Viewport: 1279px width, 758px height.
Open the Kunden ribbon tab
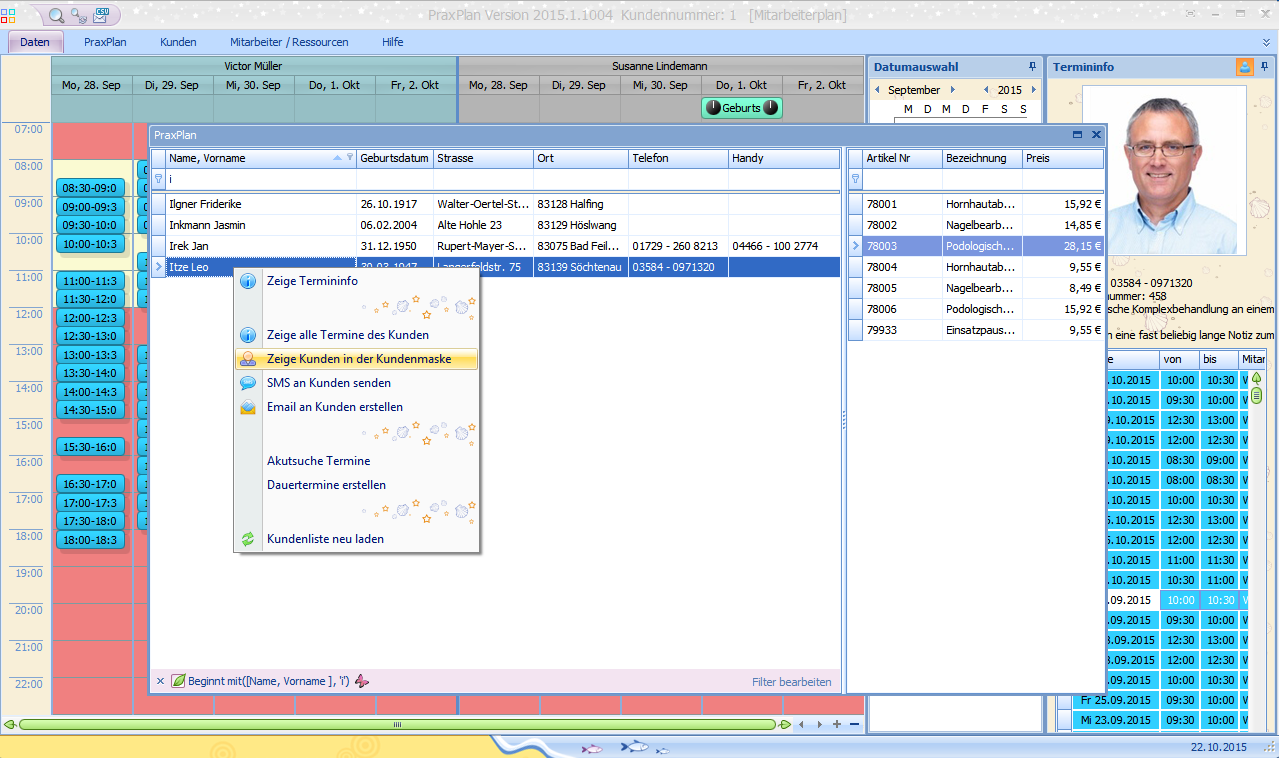[178, 42]
